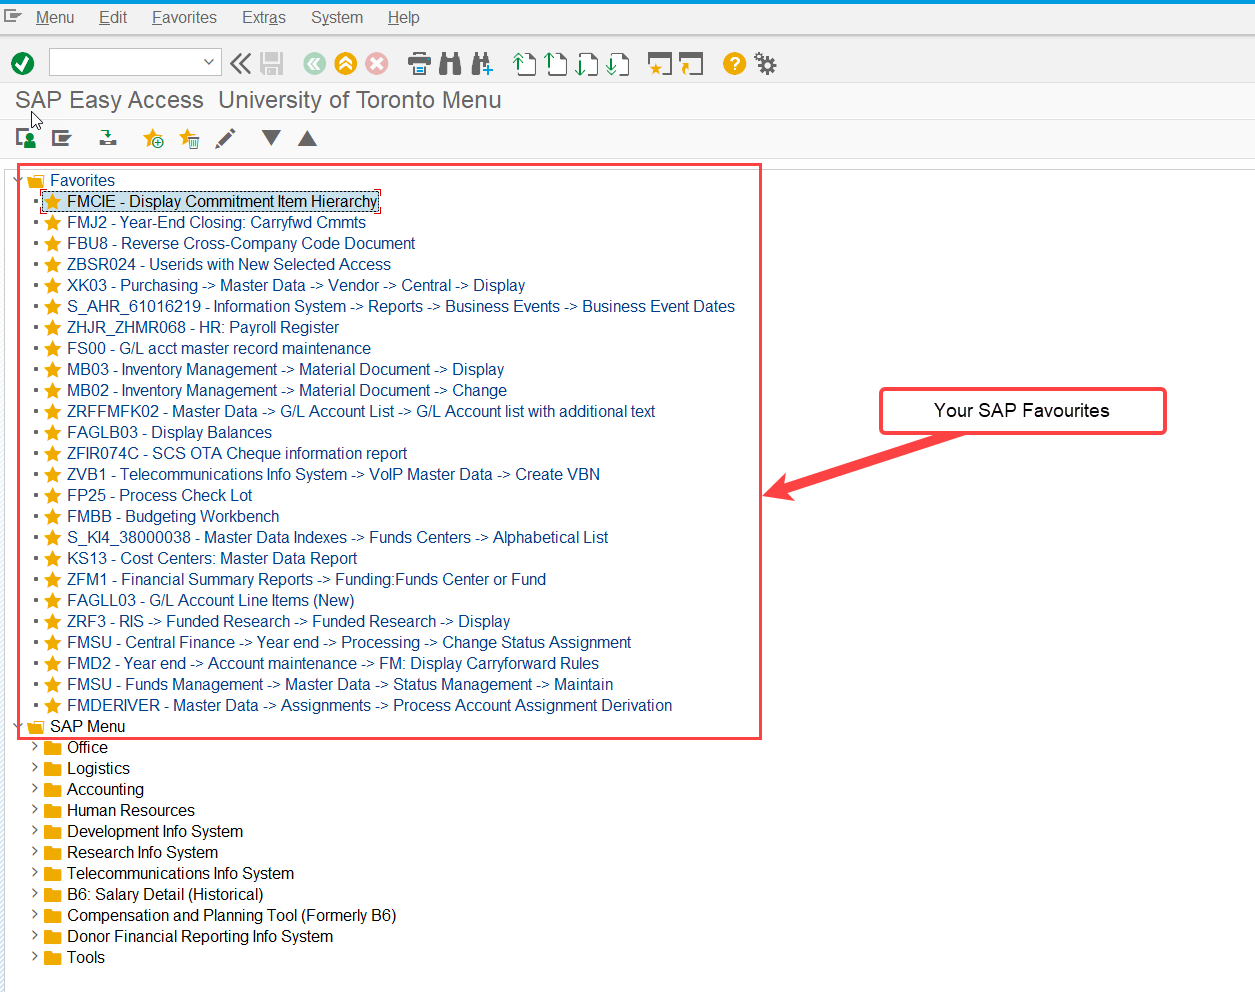
Task: Select MB03 - Material Document Display favorite
Action: [x=285, y=369]
